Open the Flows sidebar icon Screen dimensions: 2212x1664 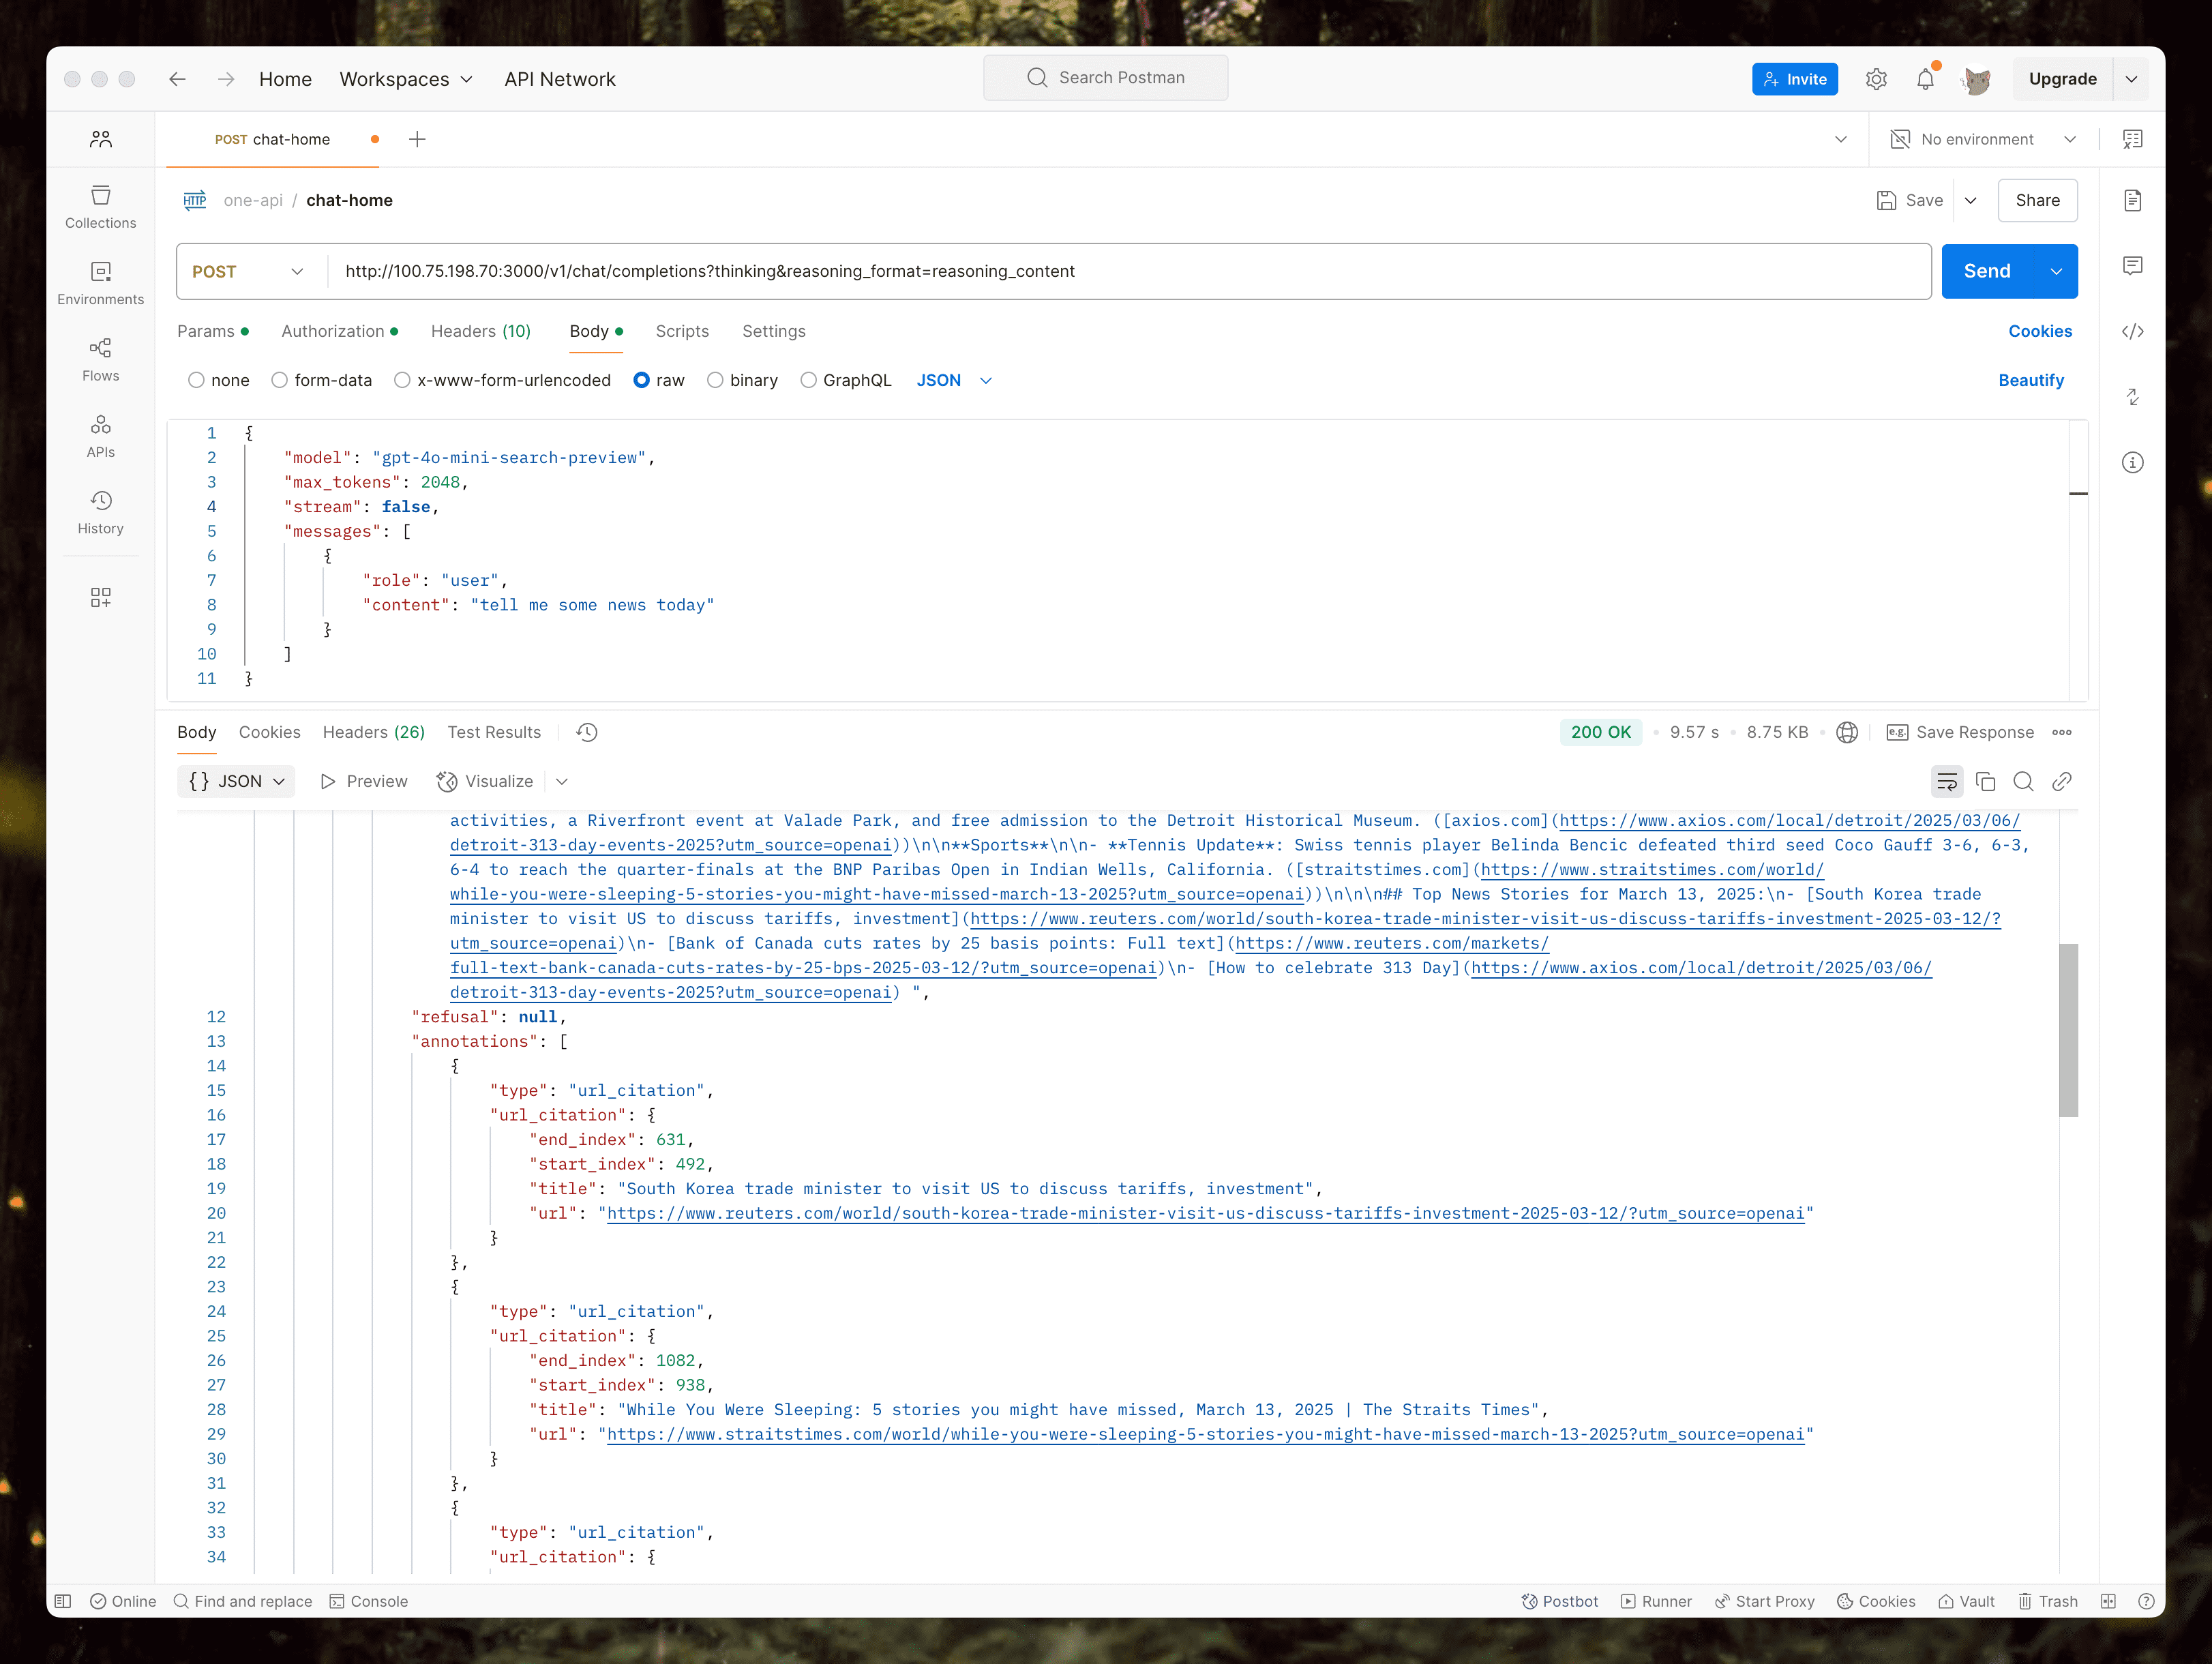[x=100, y=360]
